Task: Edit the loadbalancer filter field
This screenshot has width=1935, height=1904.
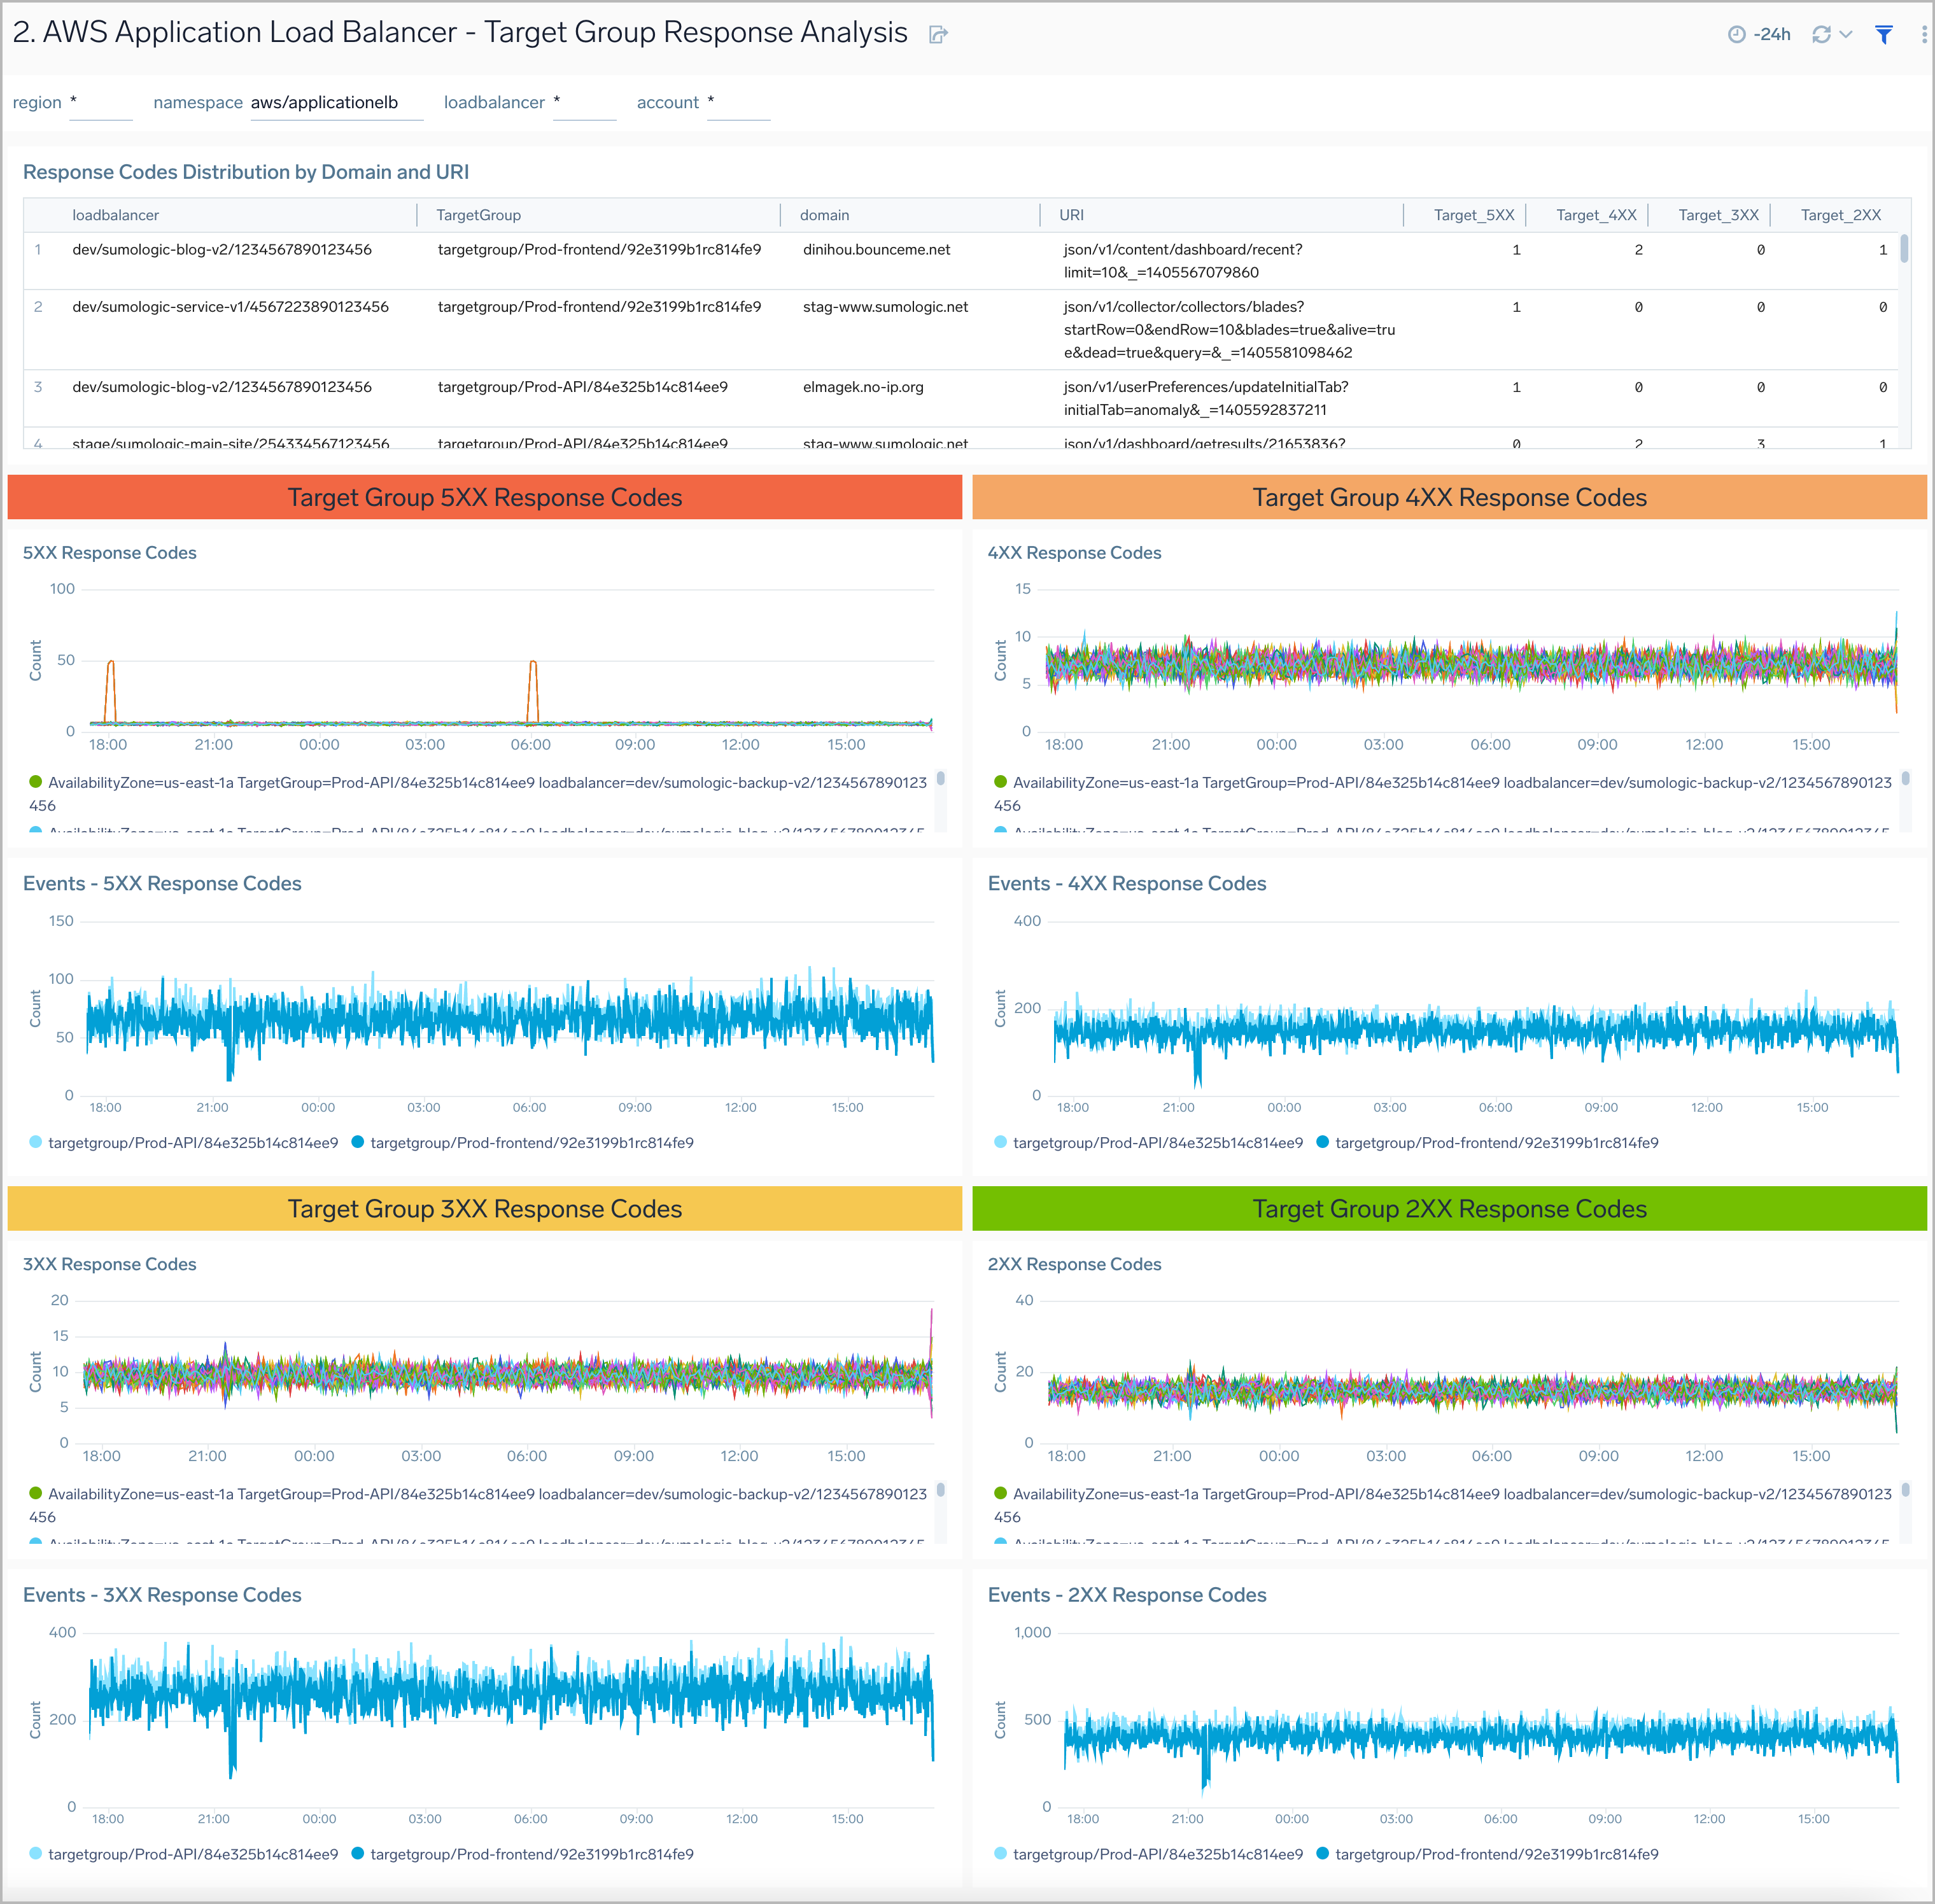Action: [x=584, y=103]
